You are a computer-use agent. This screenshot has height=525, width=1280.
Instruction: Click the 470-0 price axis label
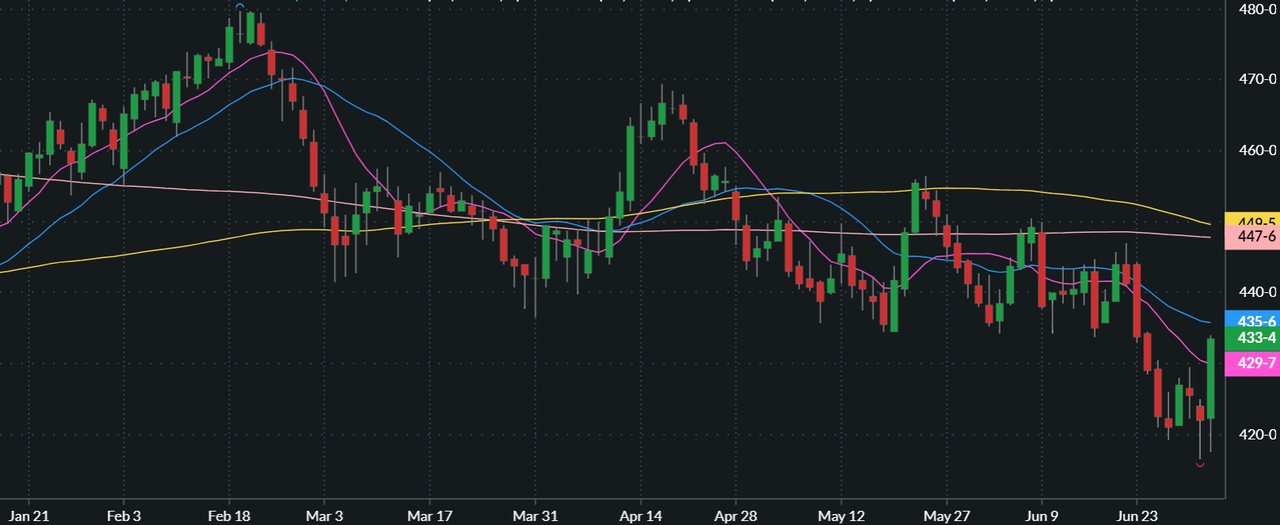(1258, 79)
